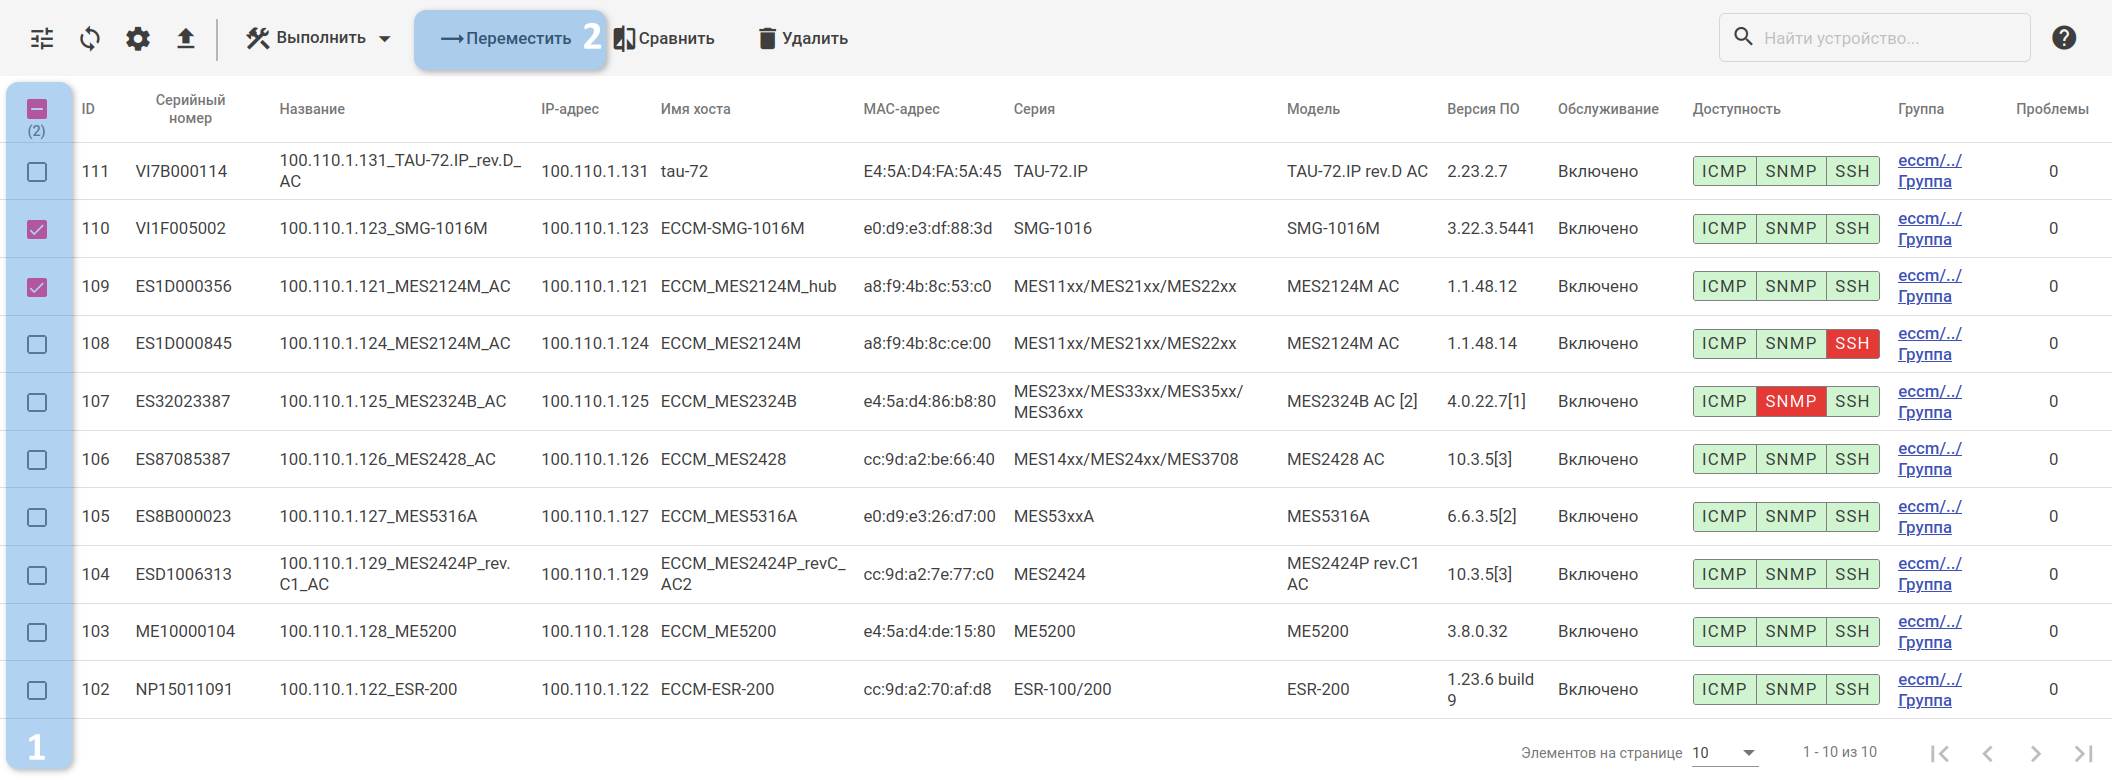Click the upload arrow icon
The width and height of the screenshot is (2112, 780).
pyautogui.click(x=186, y=39)
